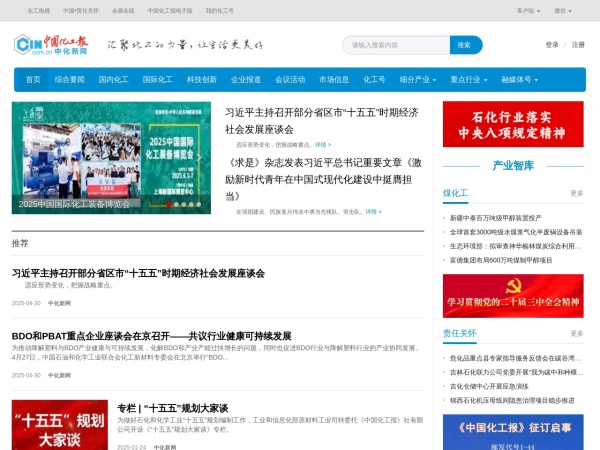Click 更多 next to 煤化工
600x450 pixels.
coord(577,193)
